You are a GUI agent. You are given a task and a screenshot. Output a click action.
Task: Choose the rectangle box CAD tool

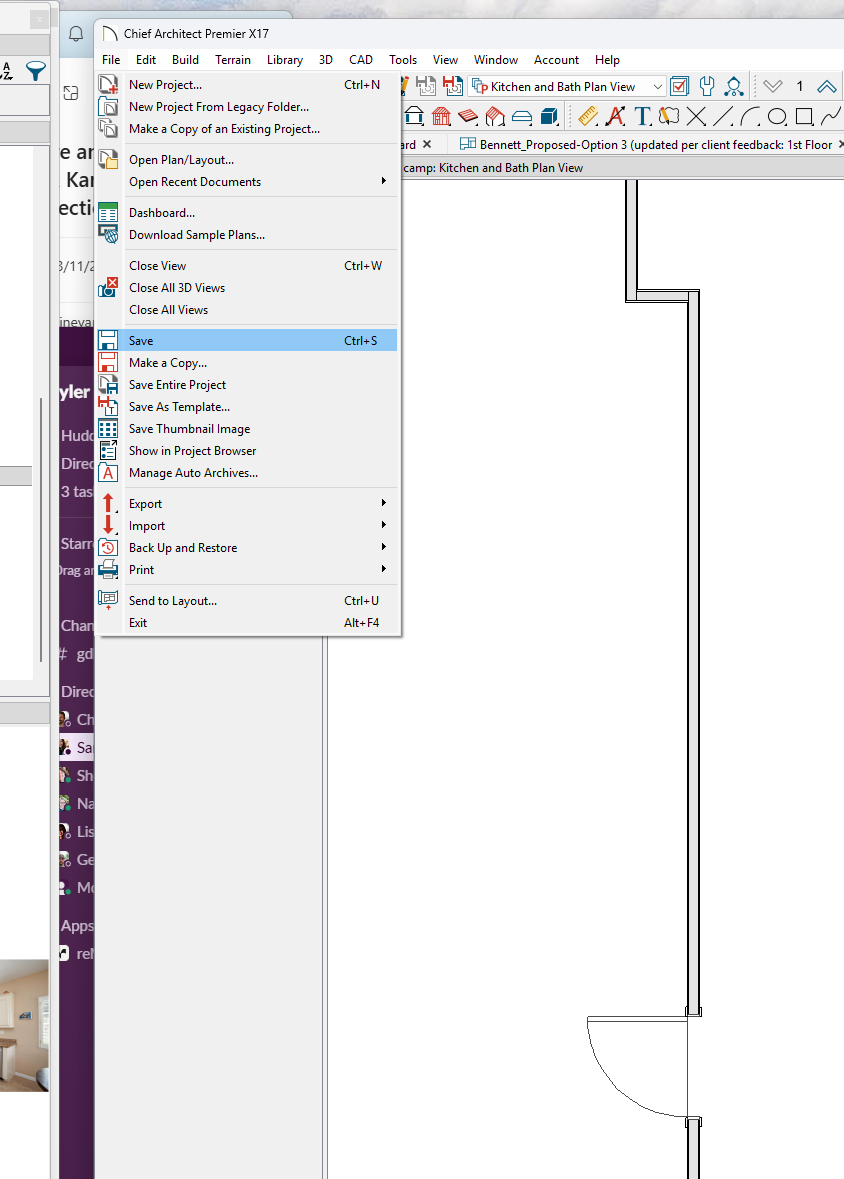pos(804,116)
